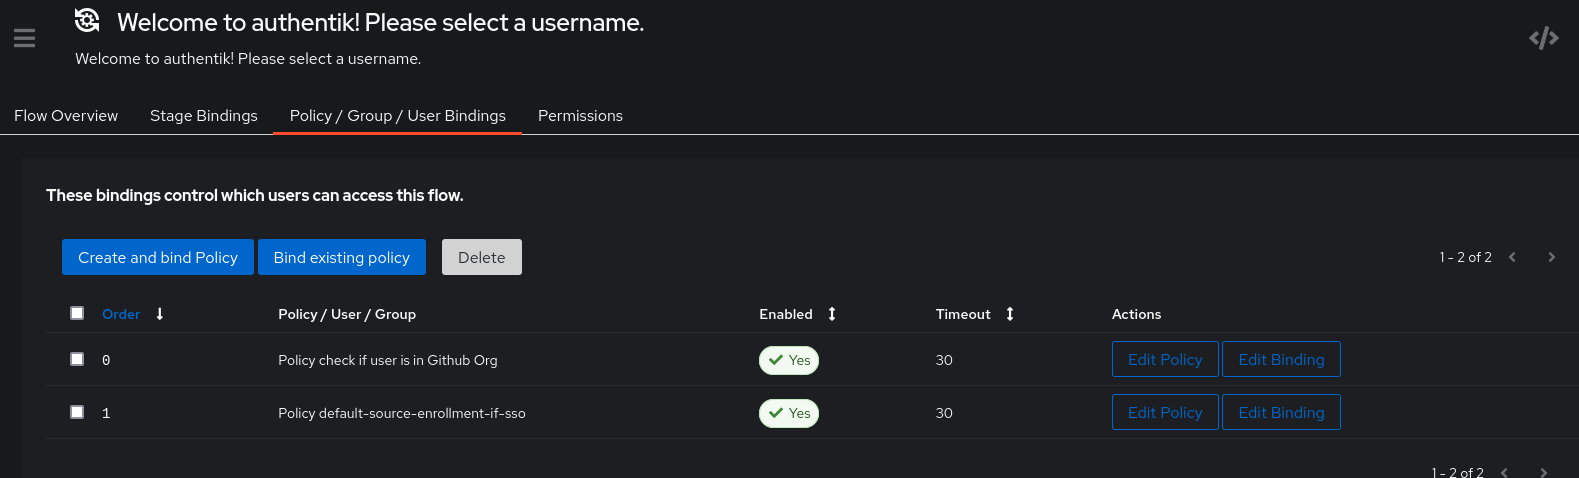Viewport: 1579px width, 478px height.
Task: Open the hamburger sidebar menu
Action: pyautogui.click(x=24, y=38)
